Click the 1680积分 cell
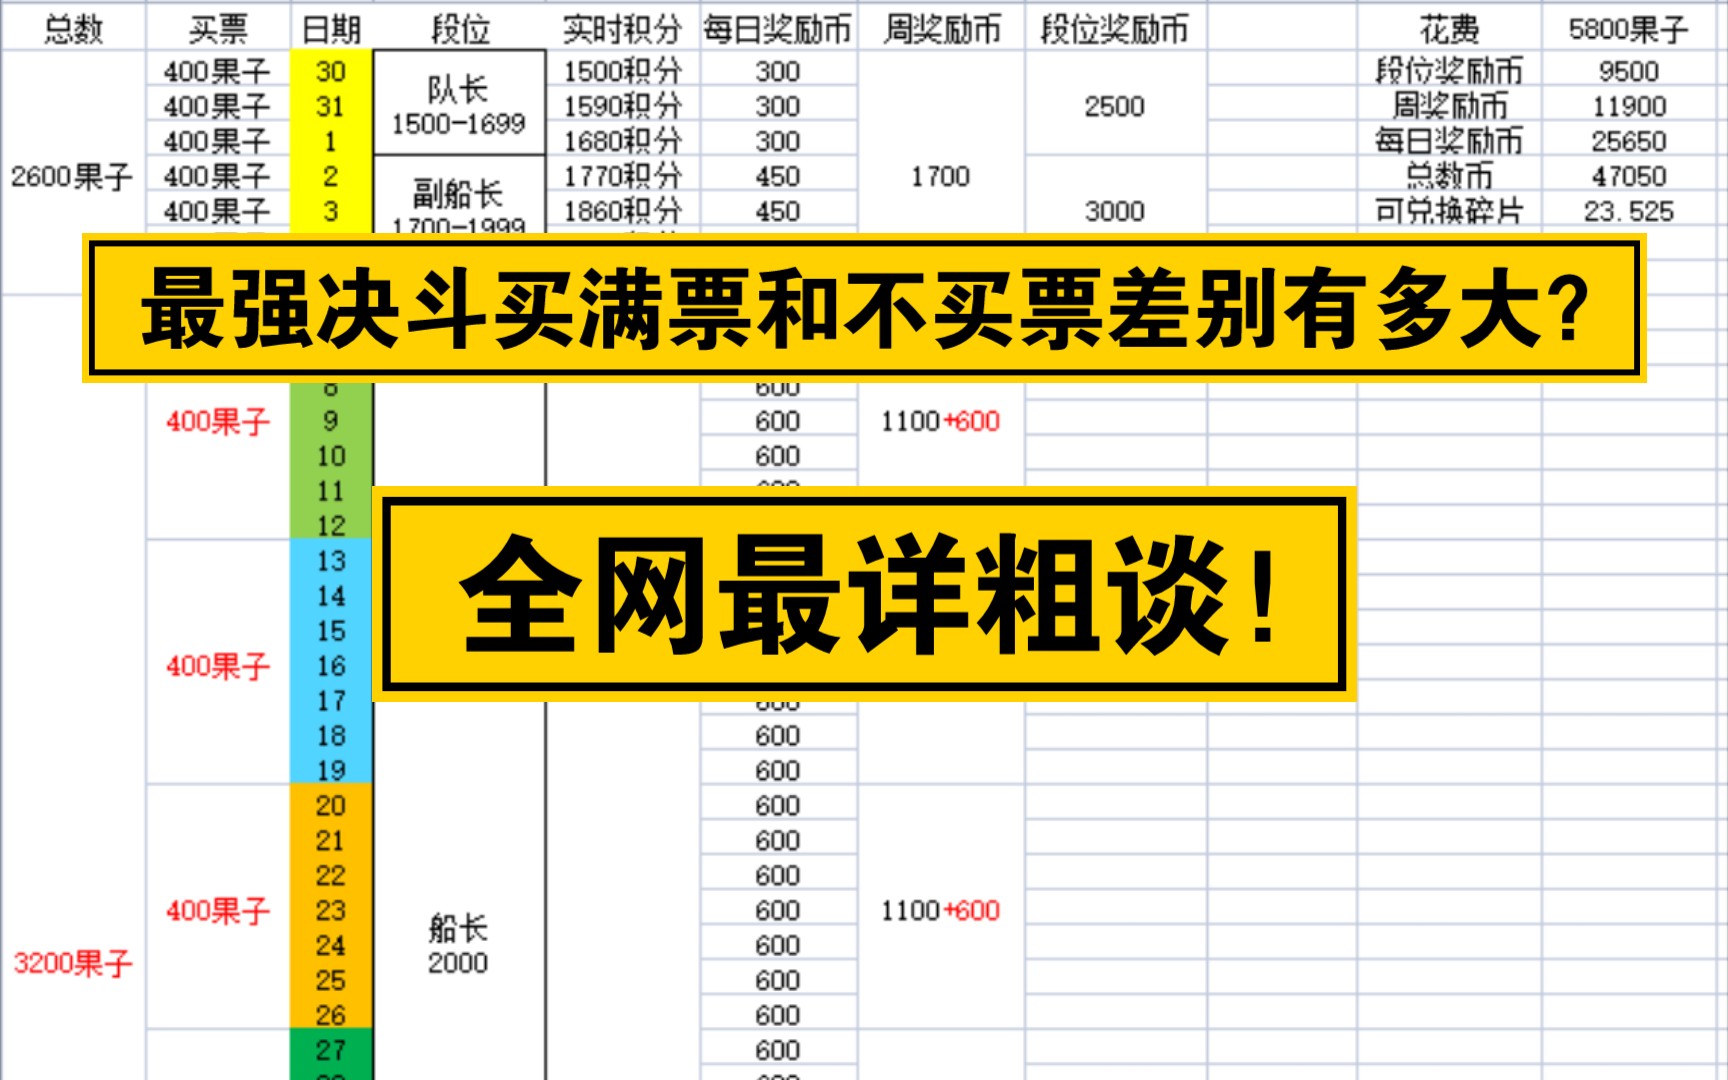 point(622,141)
